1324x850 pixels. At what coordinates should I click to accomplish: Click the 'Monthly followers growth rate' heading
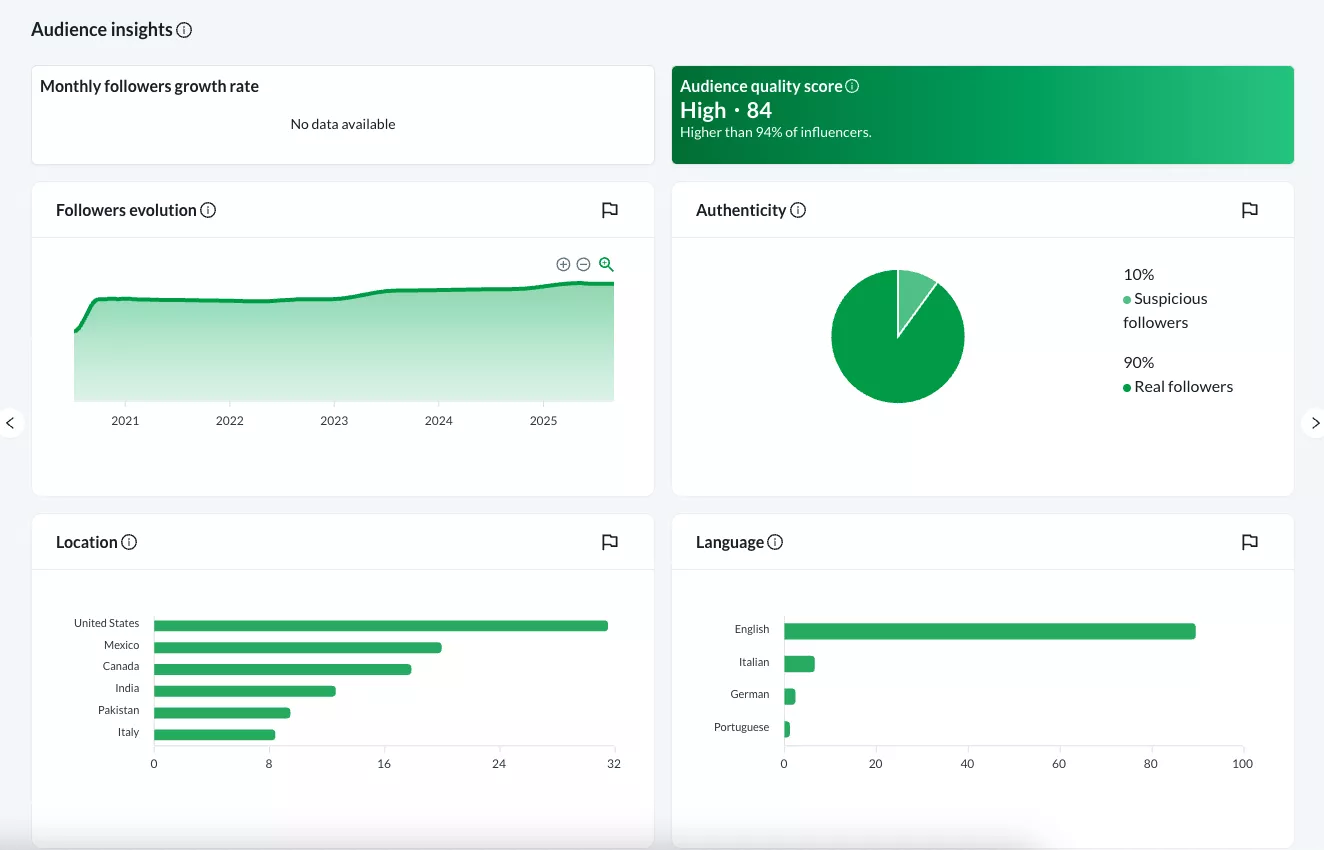(x=149, y=86)
